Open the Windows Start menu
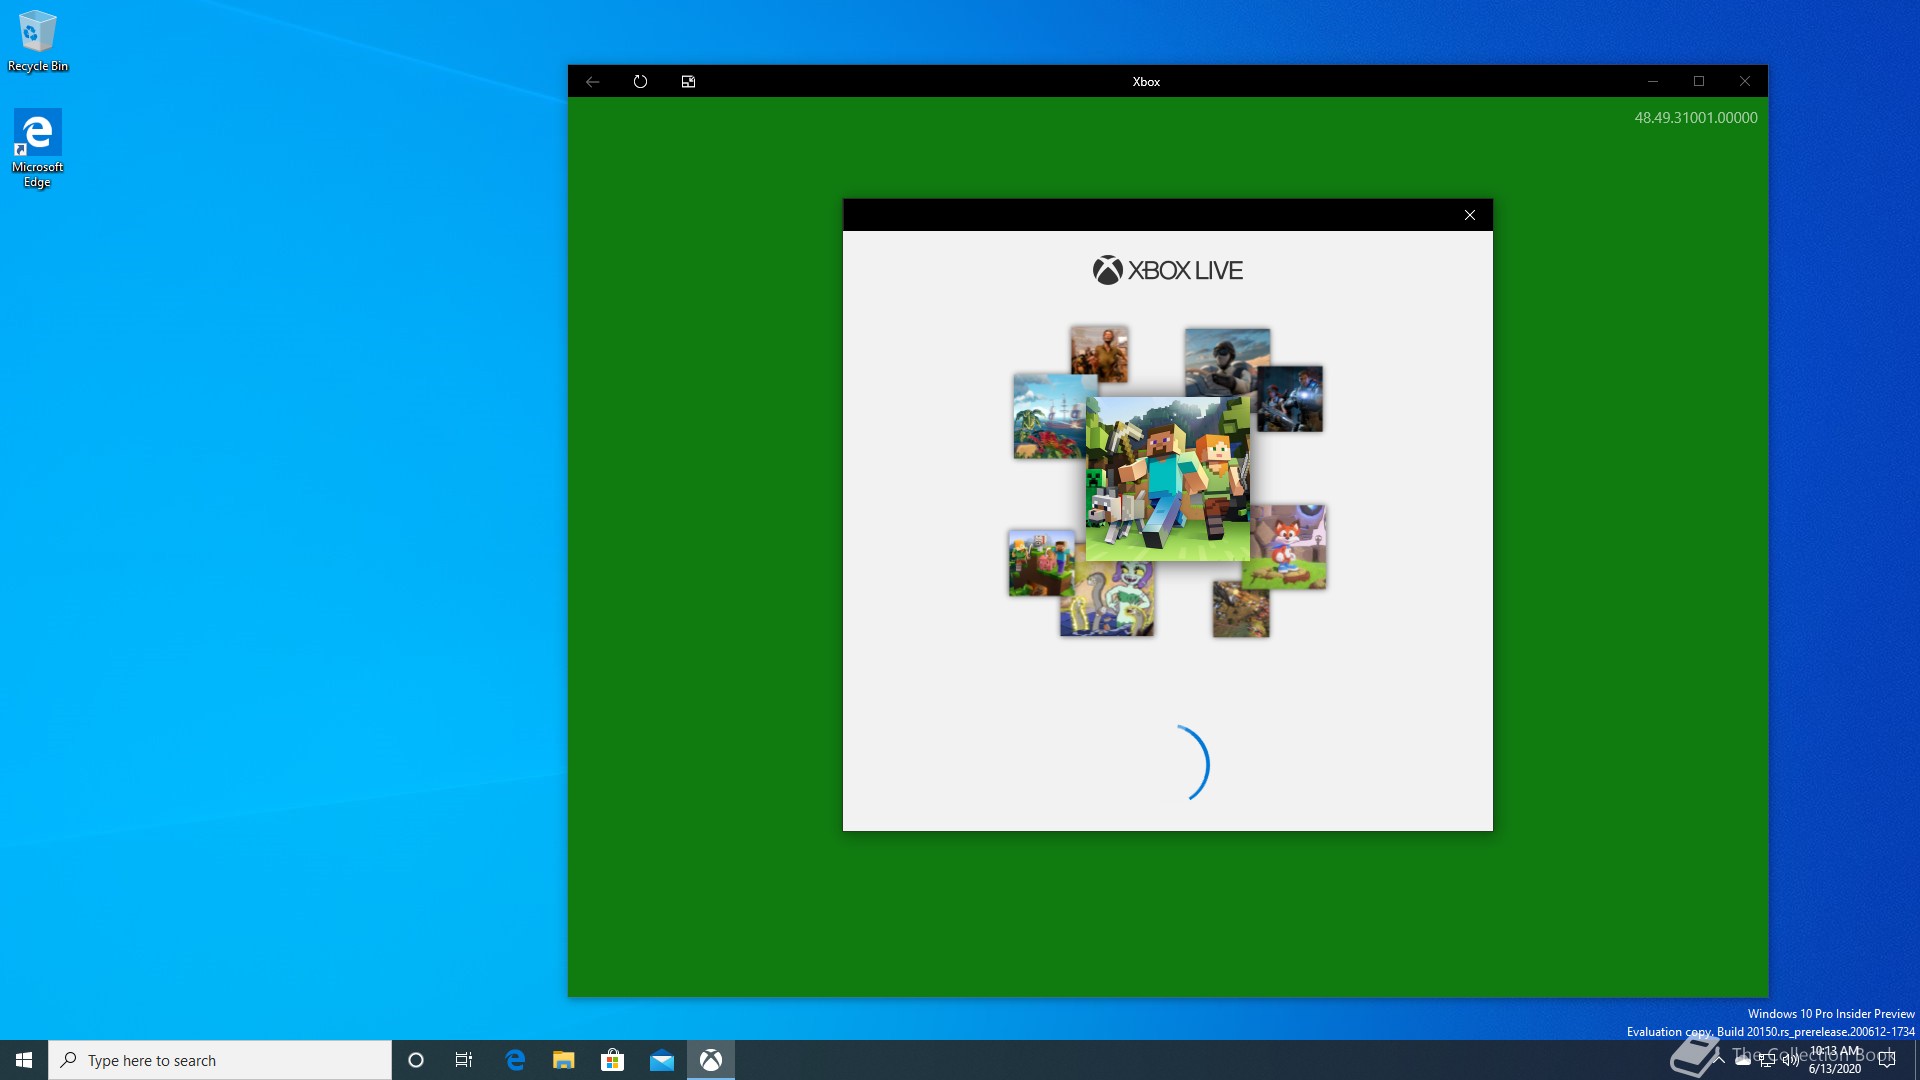1920x1080 pixels. (24, 1060)
